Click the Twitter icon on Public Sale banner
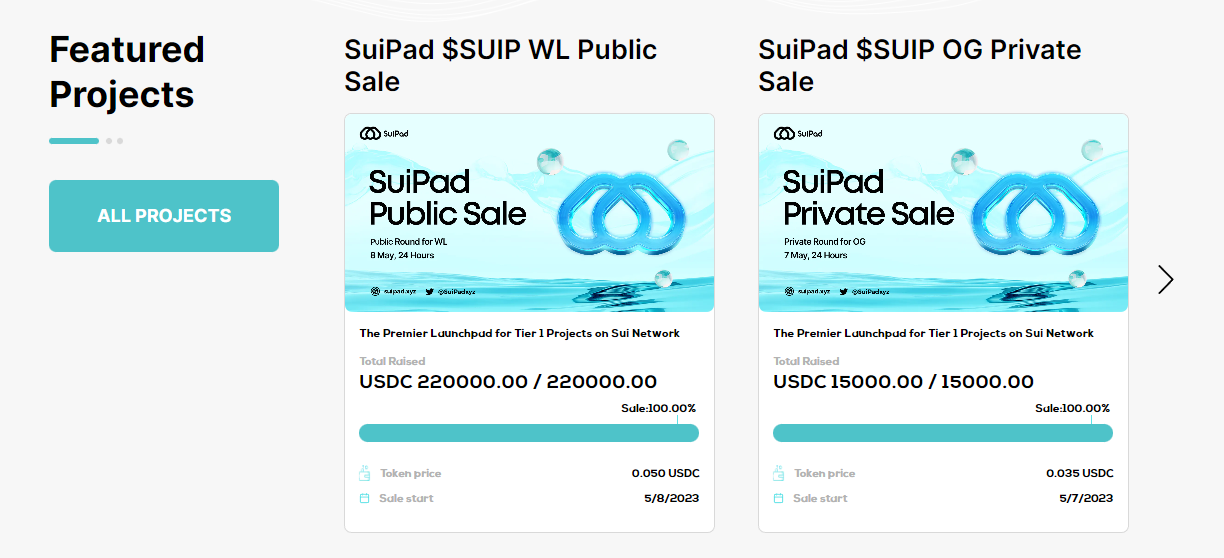1224x558 pixels. (x=429, y=292)
